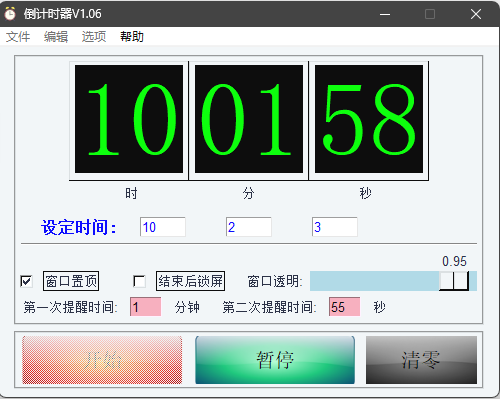This screenshot has height=399, width=500.
Task: Click the 窗口置顶 label box
Action: pos(71,281)
